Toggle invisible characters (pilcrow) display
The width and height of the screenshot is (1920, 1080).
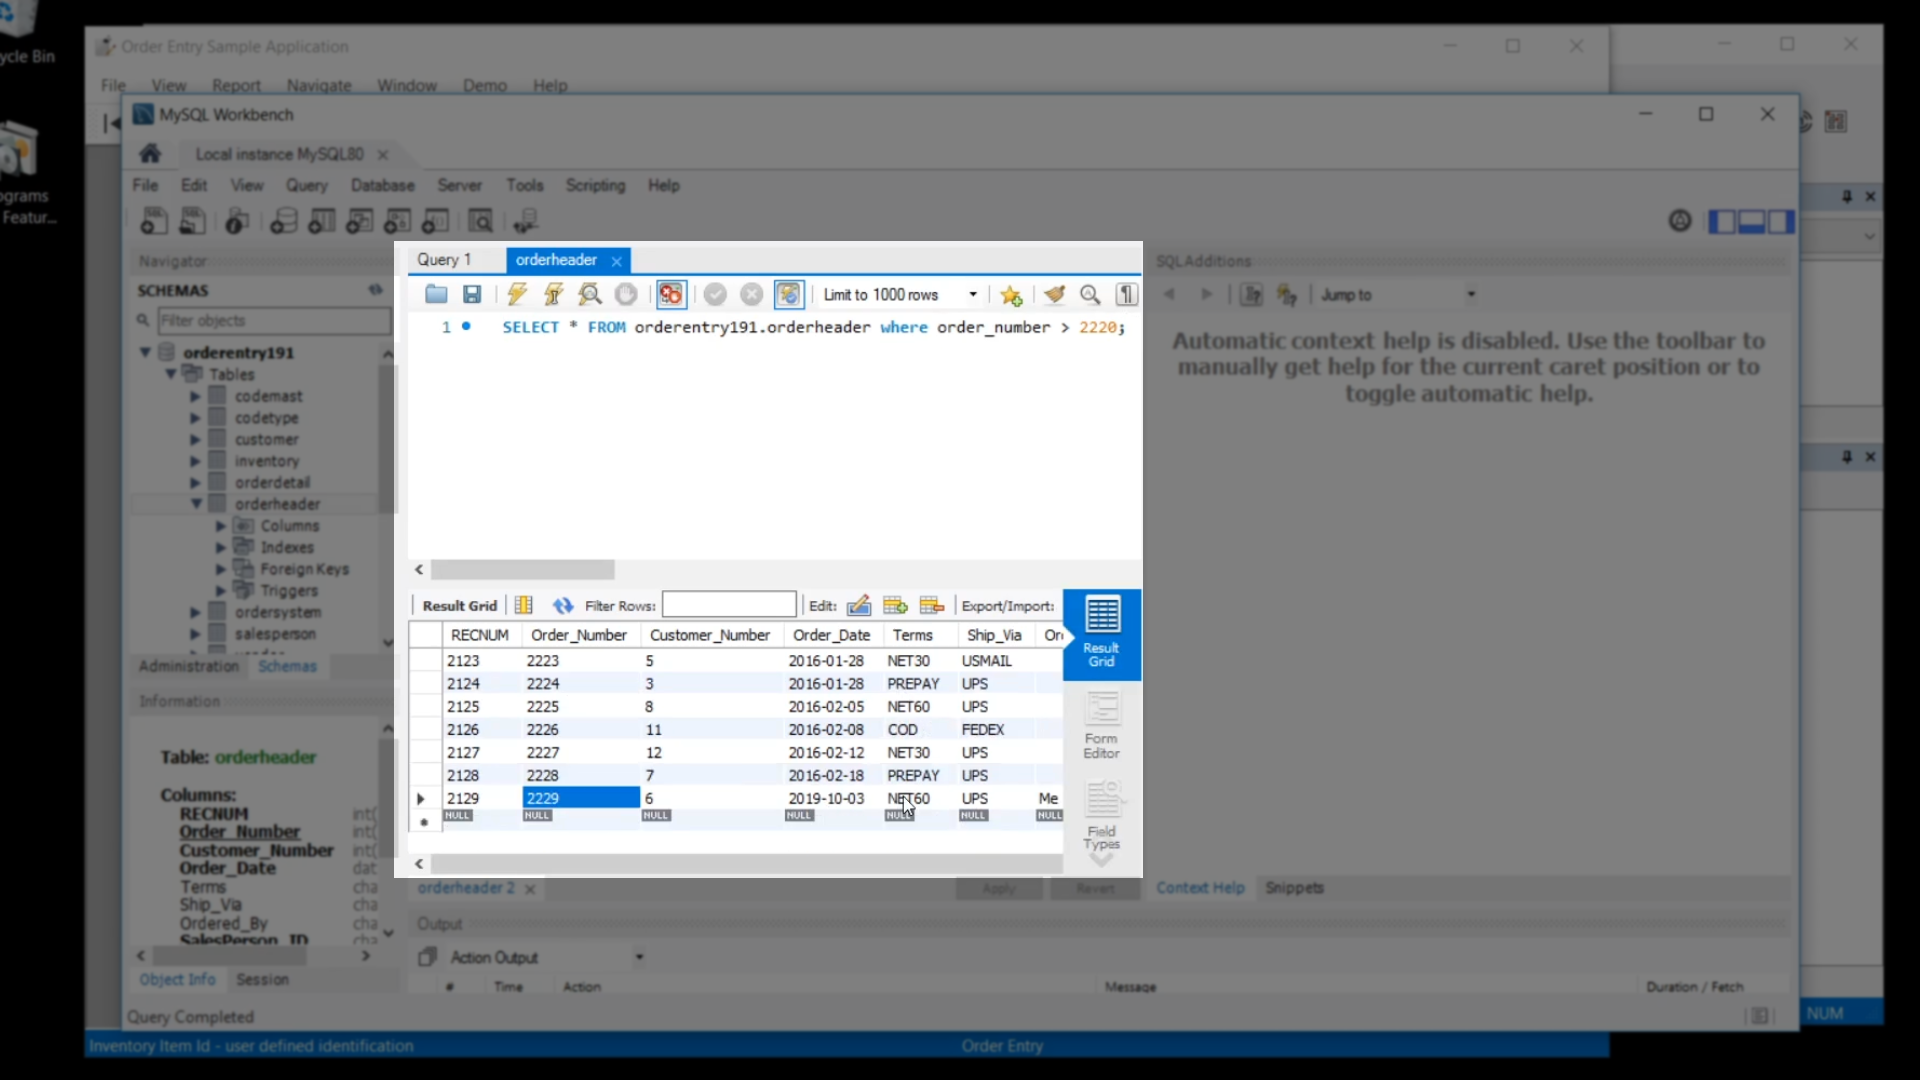coord(1127,294)
